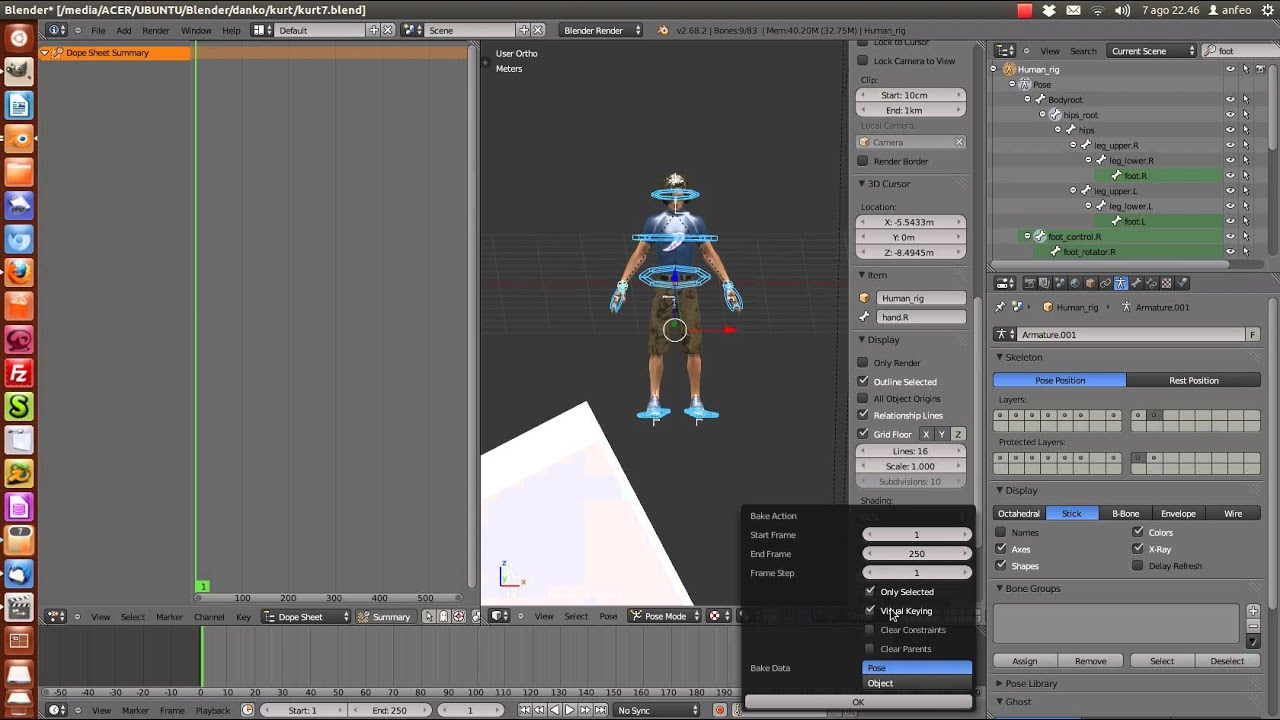1280x720 pixels.
Task: Open the Pose menu in 3D view header
Action: (x=608, y=616)
